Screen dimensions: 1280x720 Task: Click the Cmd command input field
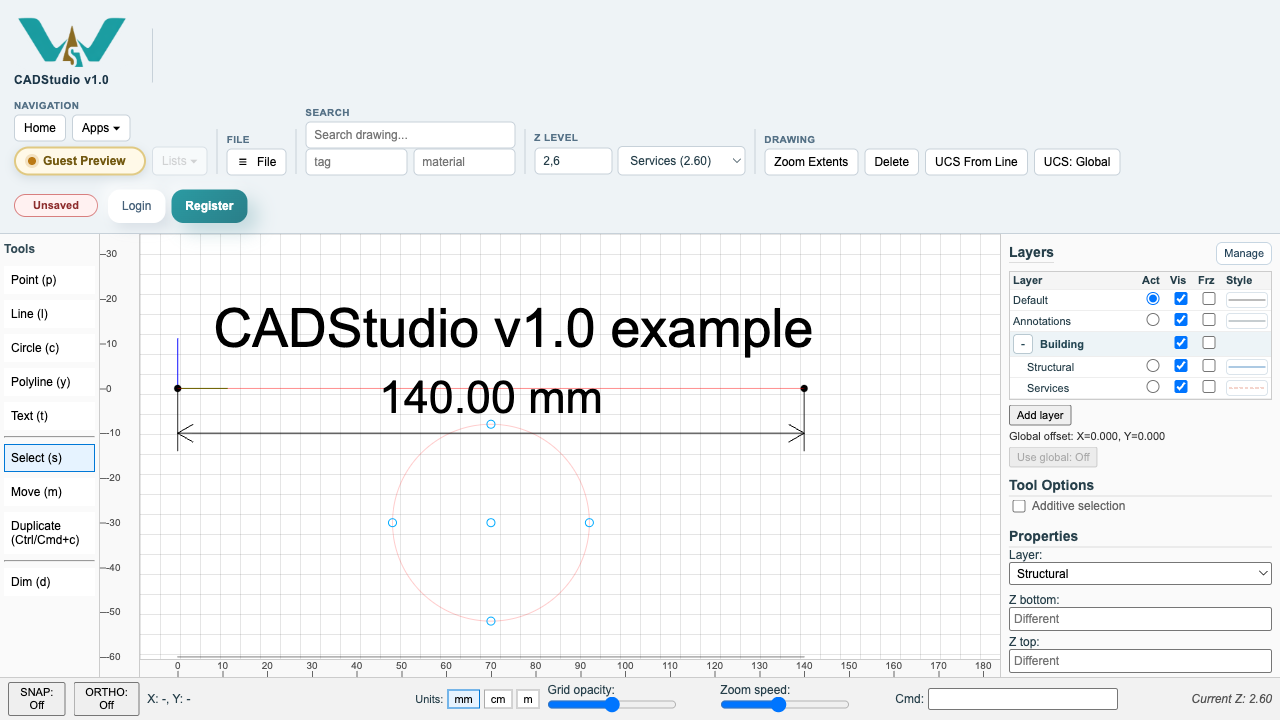(1022, 699)
